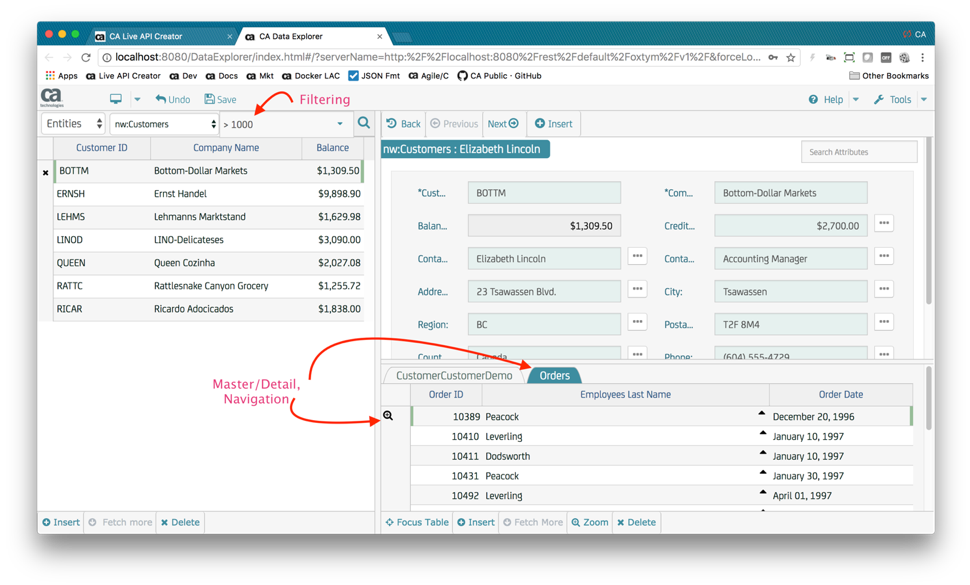Open CA Public GitHub bookmark

[x=499, y=75]
